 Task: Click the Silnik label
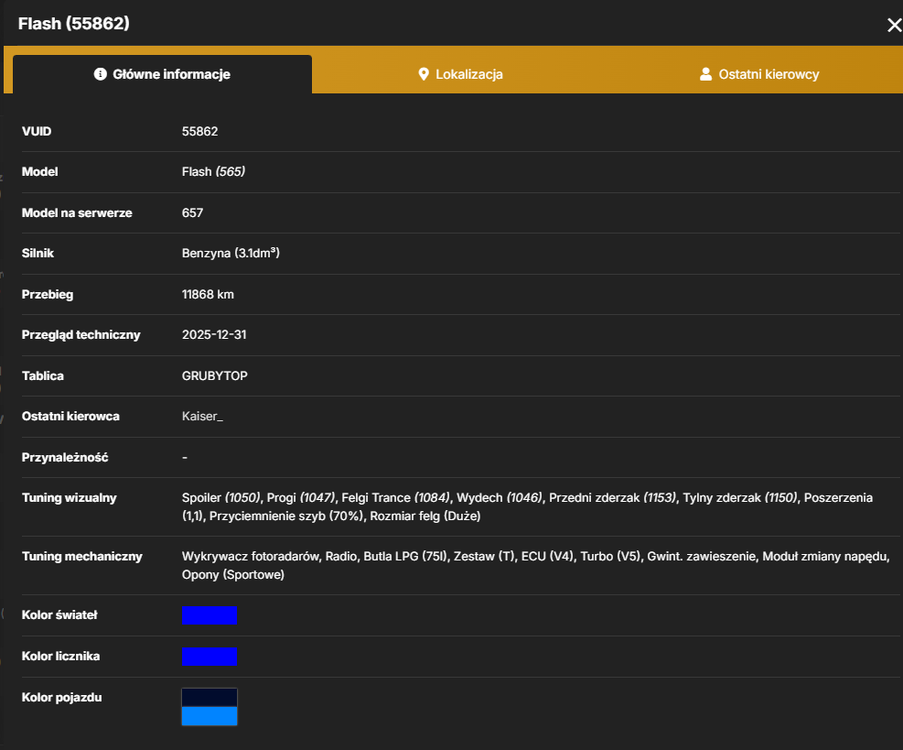click(37, 253)
